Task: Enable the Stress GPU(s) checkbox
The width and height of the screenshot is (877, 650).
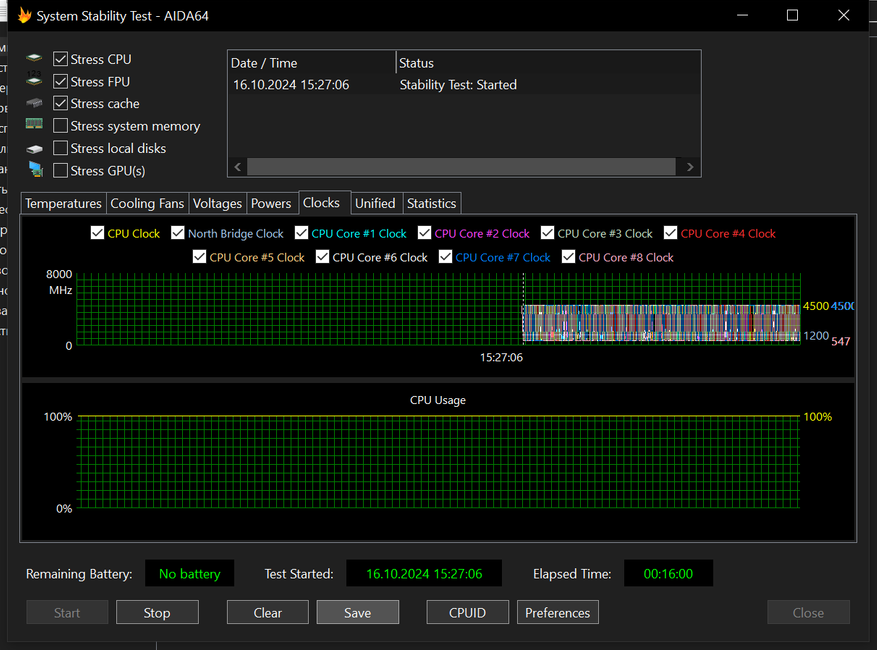Action: (61, 170)
